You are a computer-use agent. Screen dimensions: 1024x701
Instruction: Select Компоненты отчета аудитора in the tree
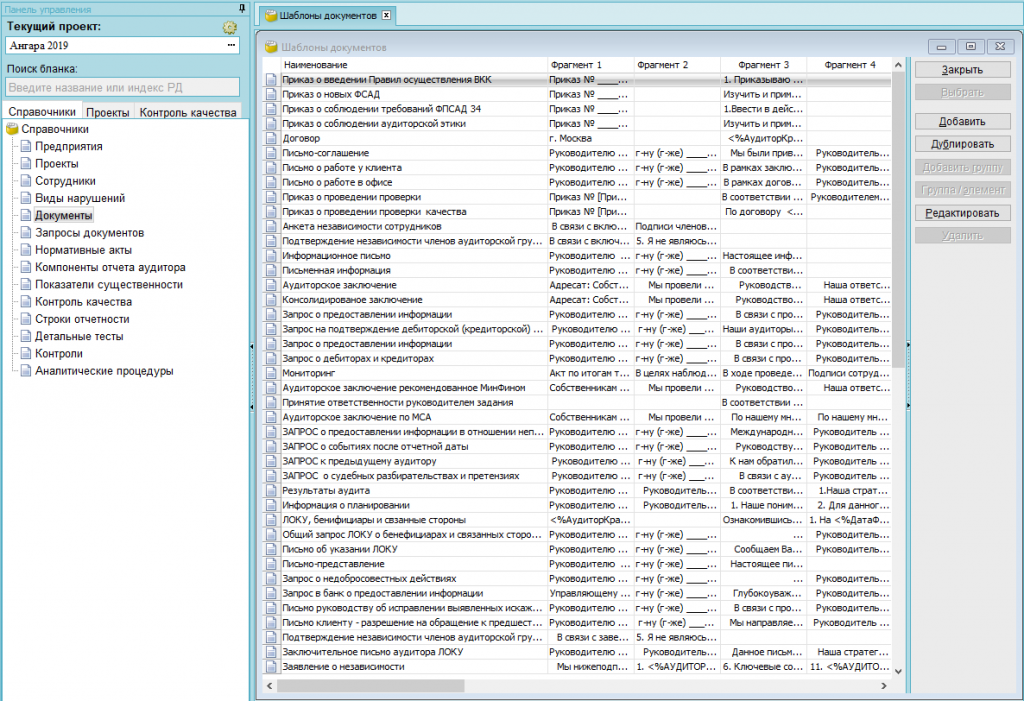click(110, 267)
